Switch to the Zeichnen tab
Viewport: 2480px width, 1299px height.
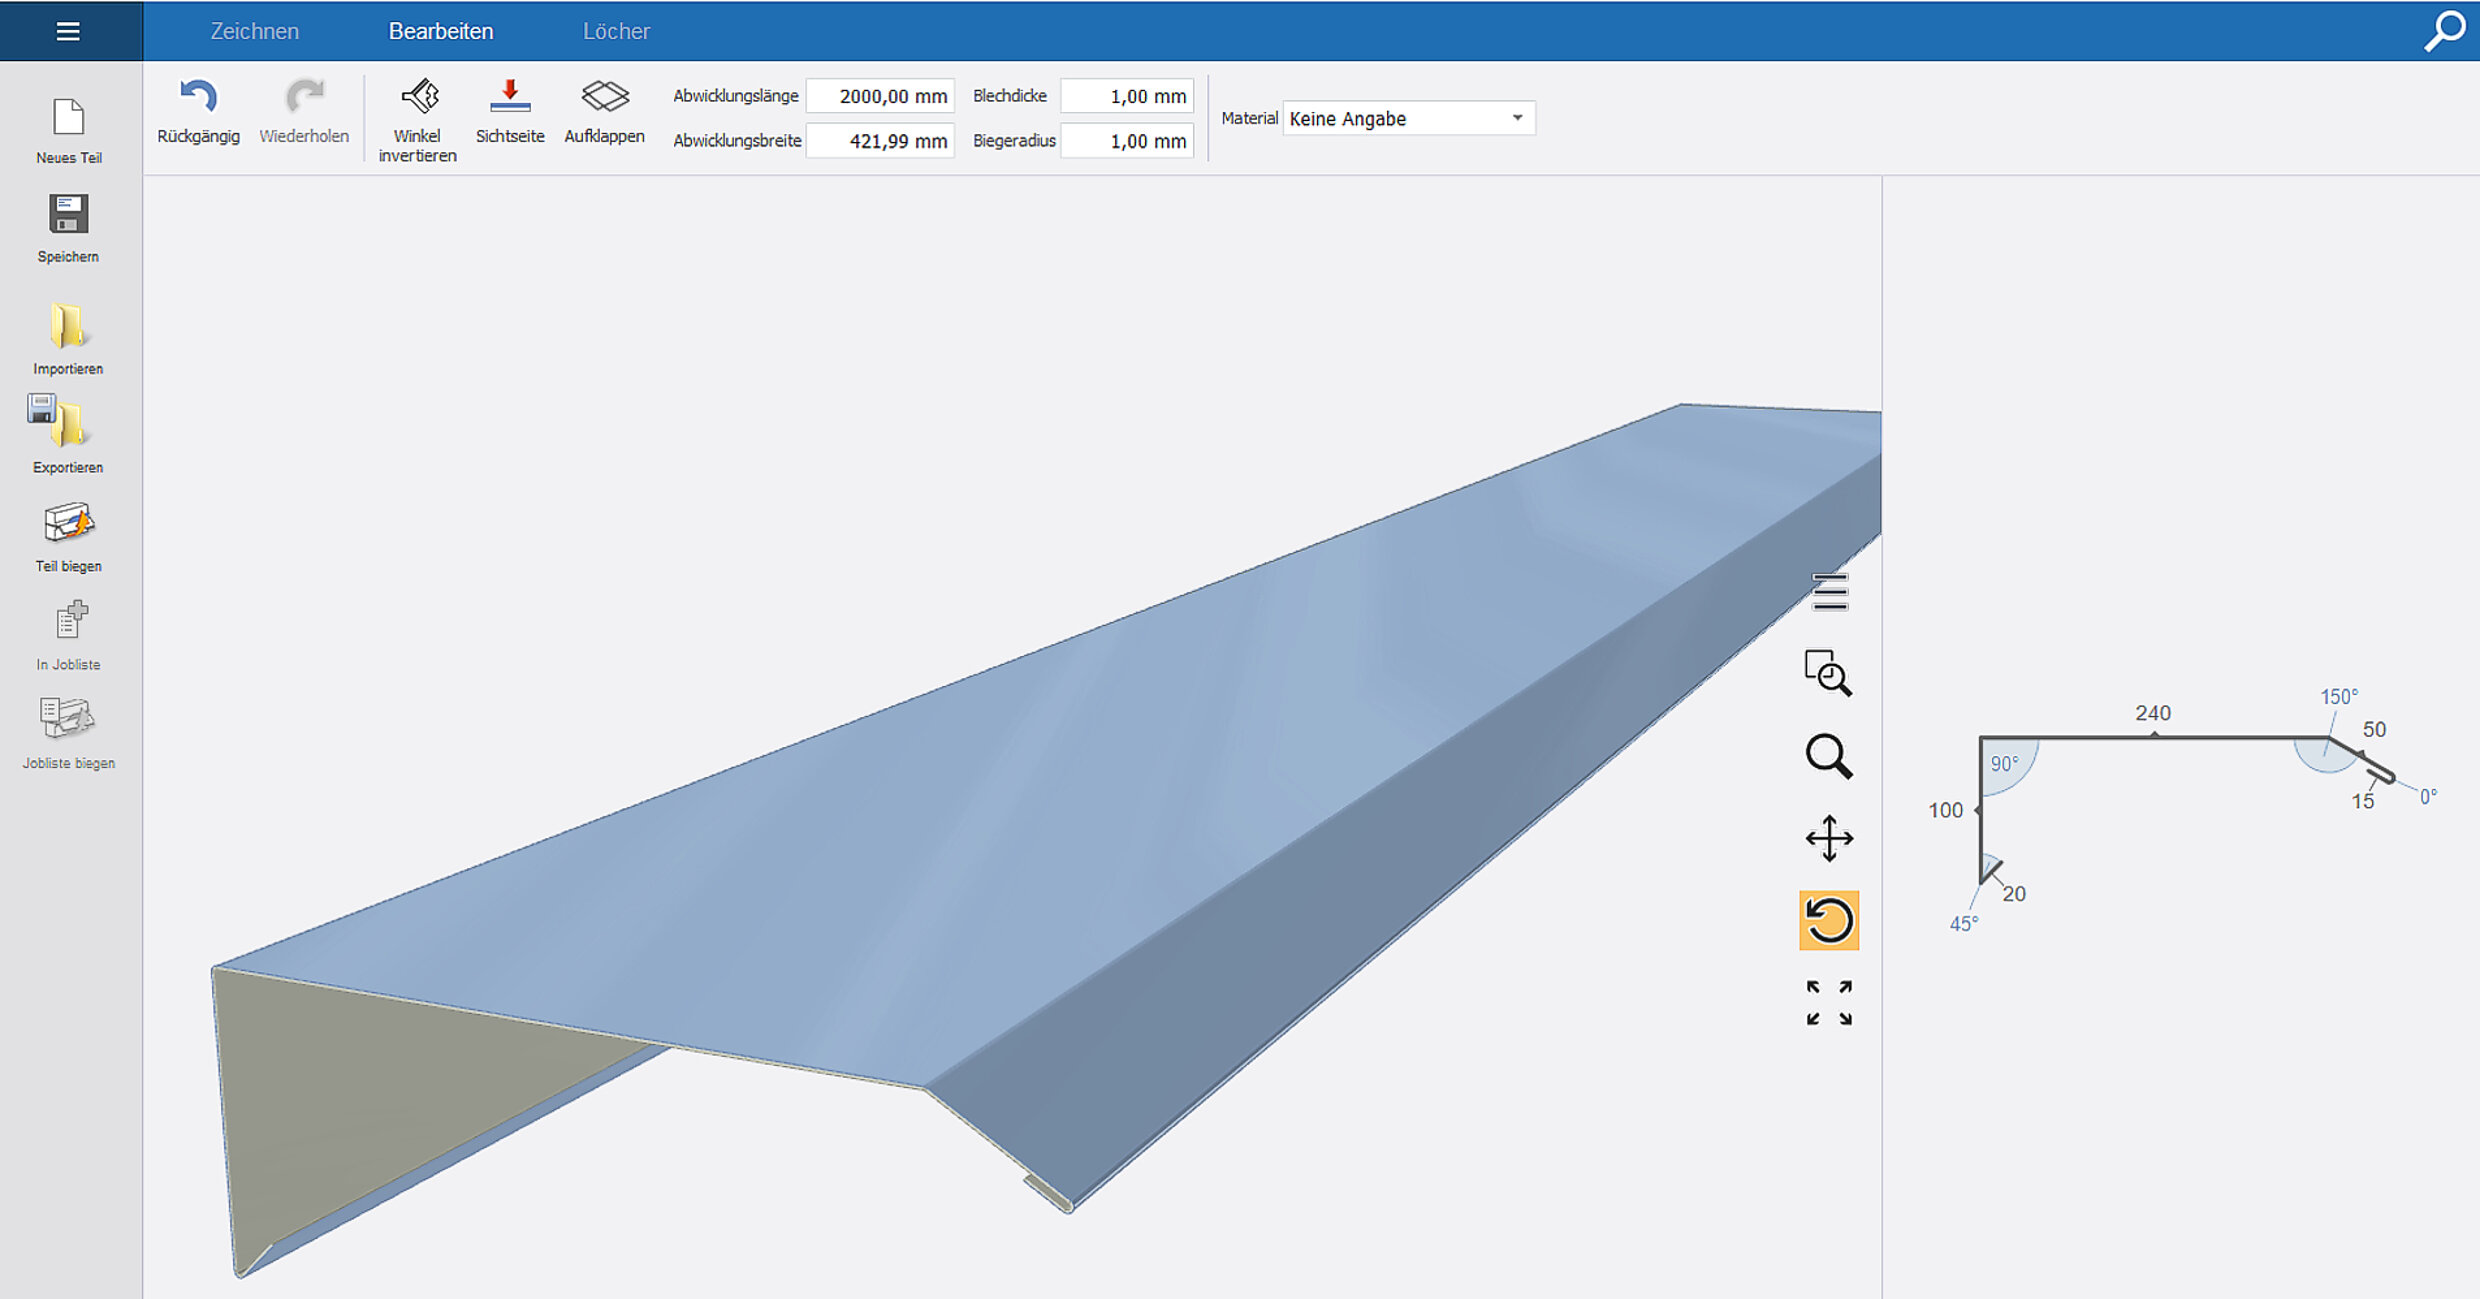(x=254, y=31)
